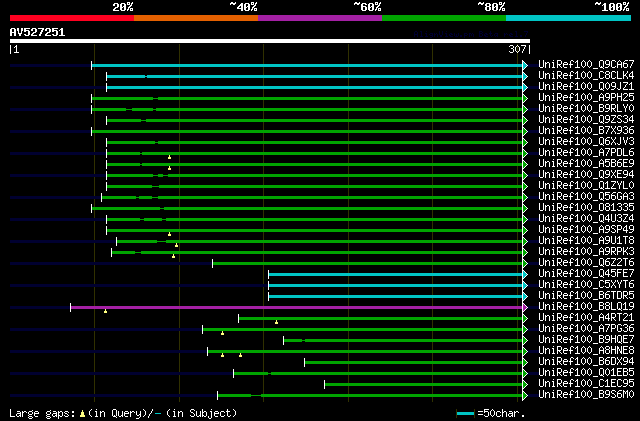Screen dimensions: 640x421
Task: Click the UniRef100_B6DX94 label
Action: tap(586, 362)
